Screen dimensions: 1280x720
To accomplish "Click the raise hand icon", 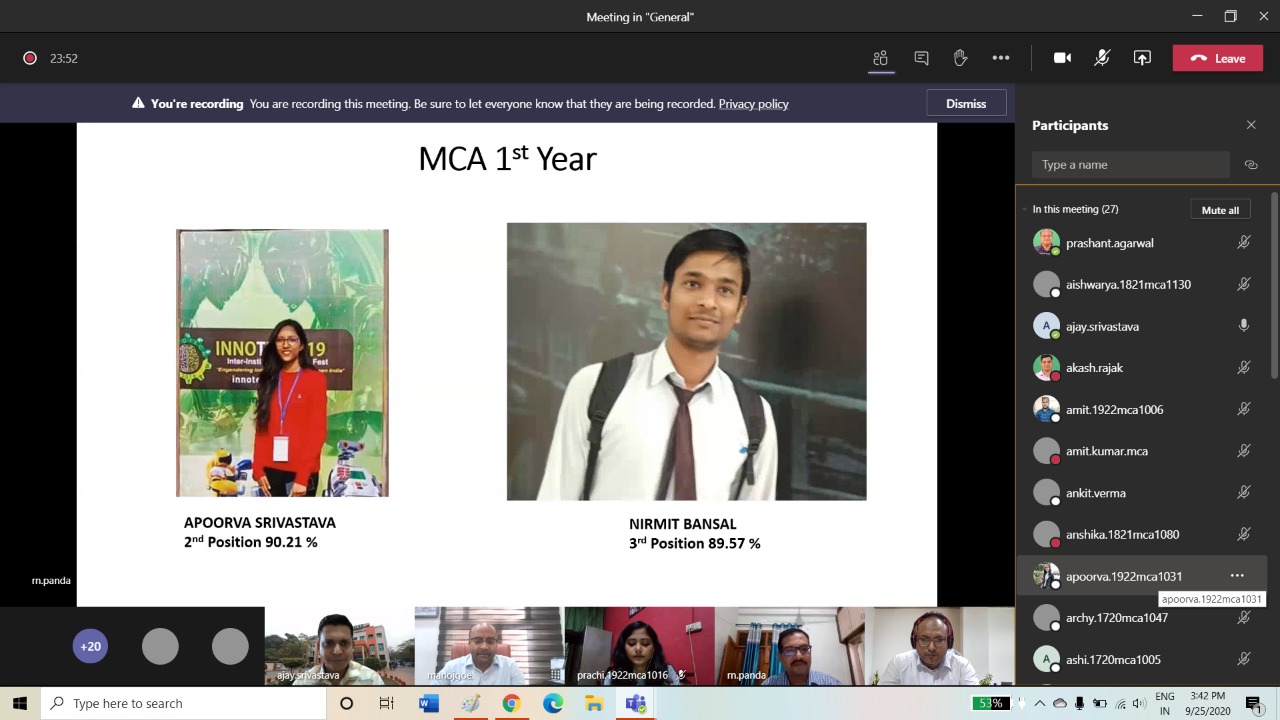I will pos(960,58).
